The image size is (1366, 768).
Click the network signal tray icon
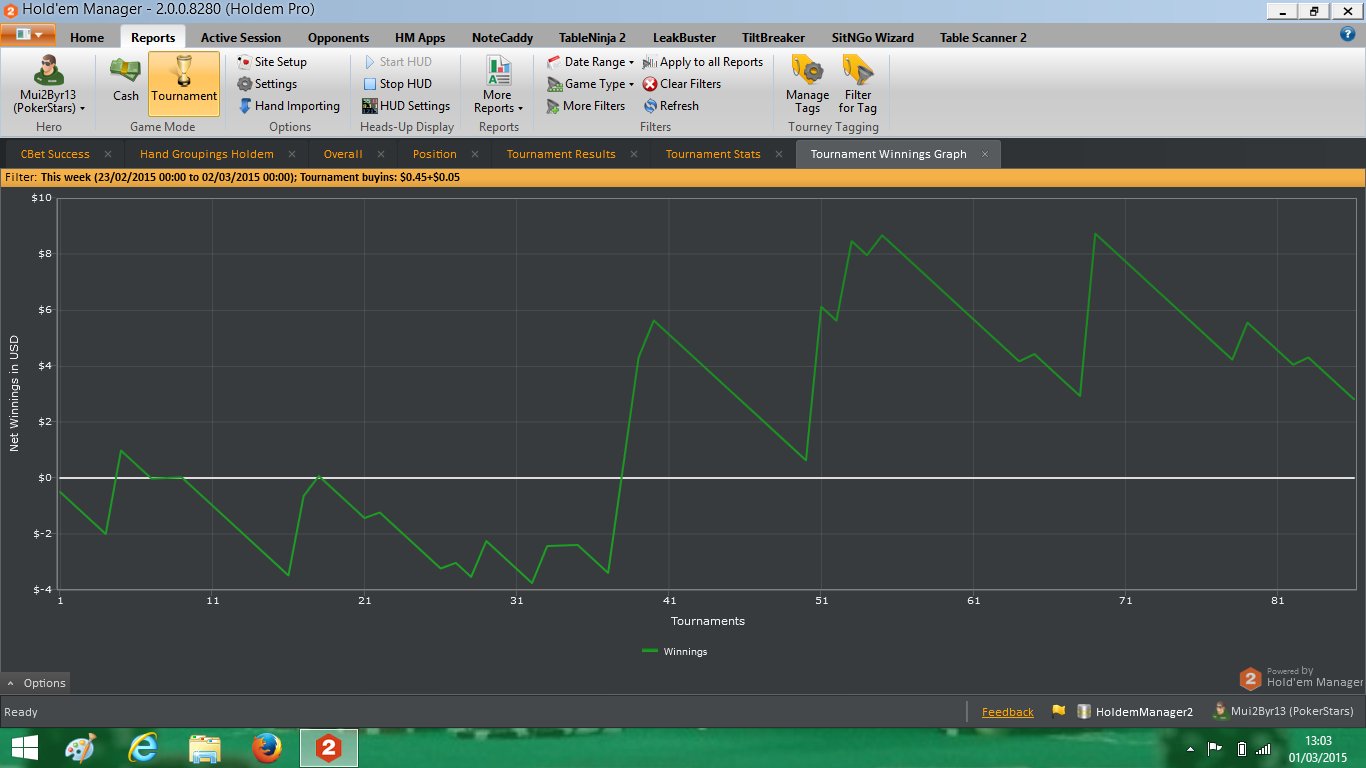coord(1264,748)
